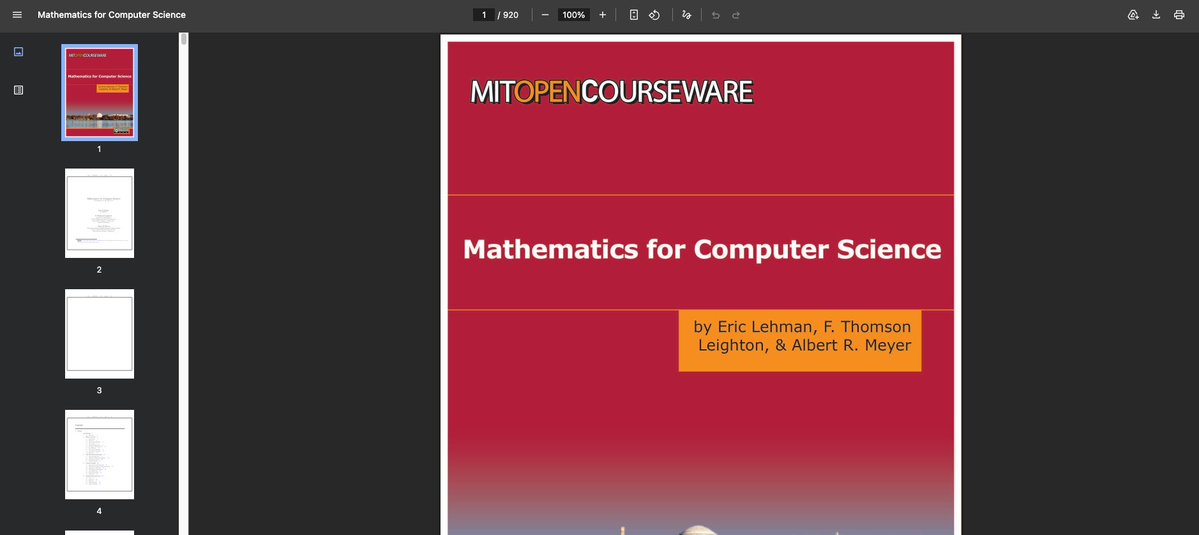Click the page number input field
1199x535 pixels.
pos(484,15)
